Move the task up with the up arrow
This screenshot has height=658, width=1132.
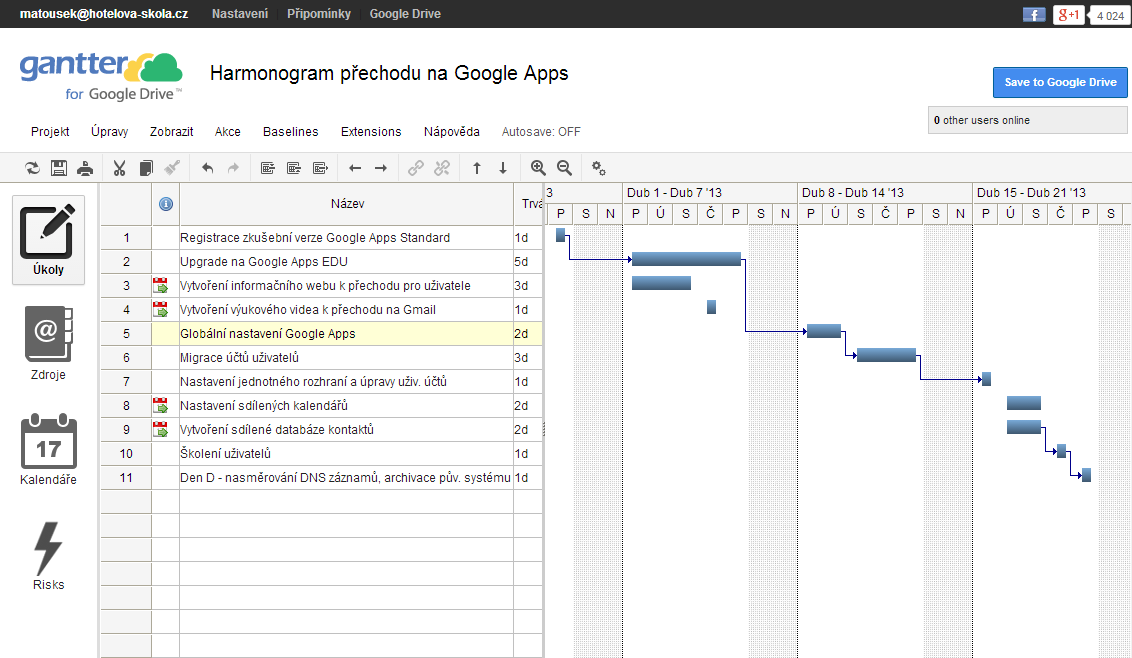476,168
